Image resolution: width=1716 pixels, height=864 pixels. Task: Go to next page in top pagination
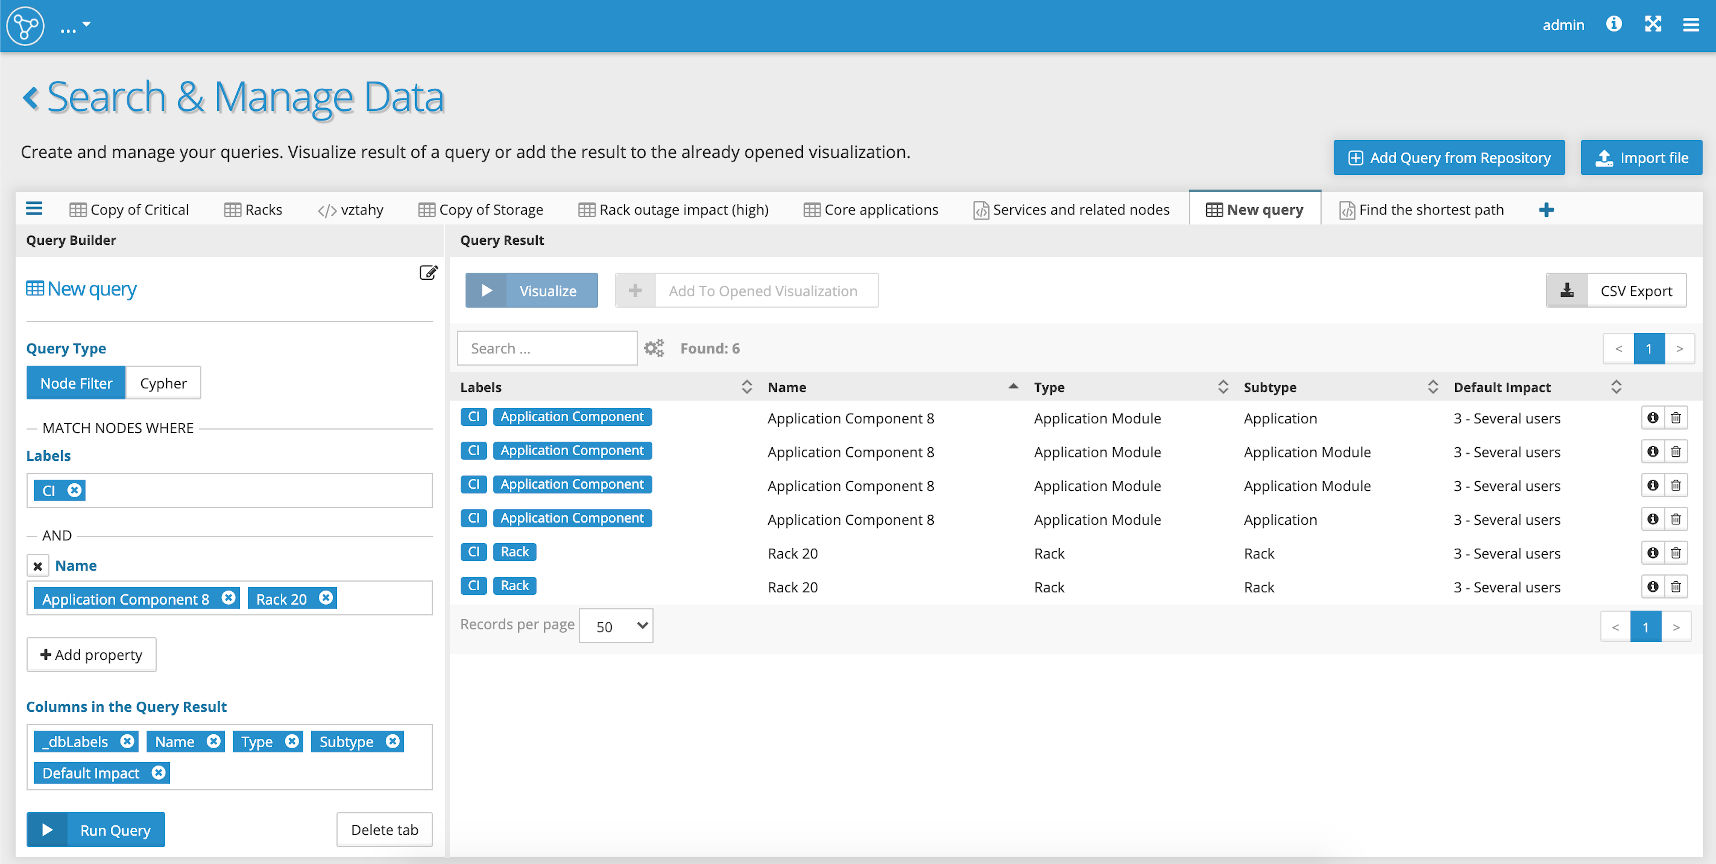[x=1679, y=349]
